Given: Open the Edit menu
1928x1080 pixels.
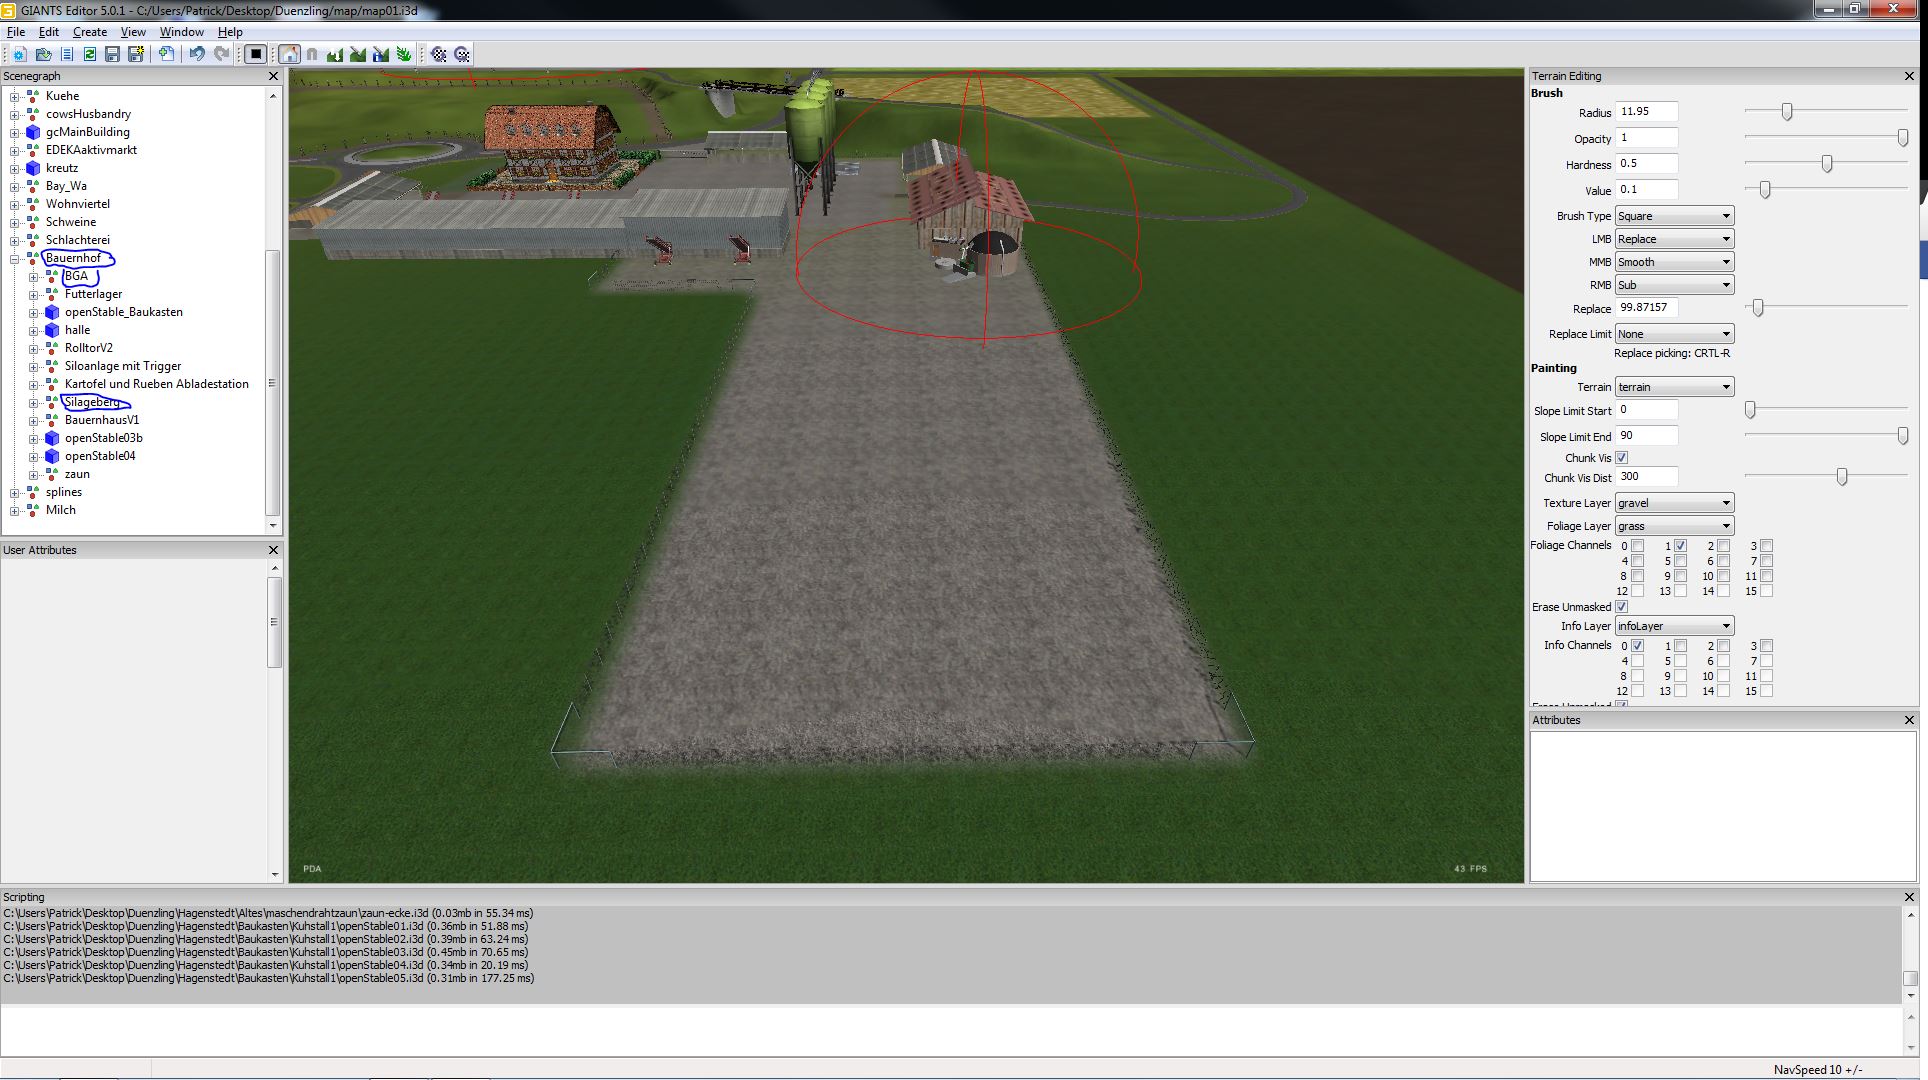Looking at the screenshot, I should point(49,32).
